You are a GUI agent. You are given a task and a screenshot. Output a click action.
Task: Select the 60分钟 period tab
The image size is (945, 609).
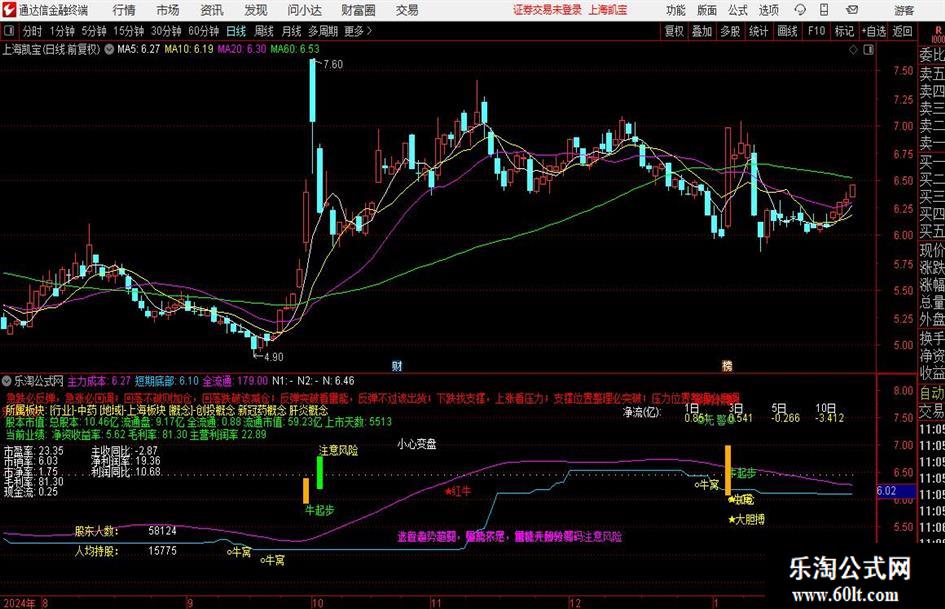click(203, 31)
